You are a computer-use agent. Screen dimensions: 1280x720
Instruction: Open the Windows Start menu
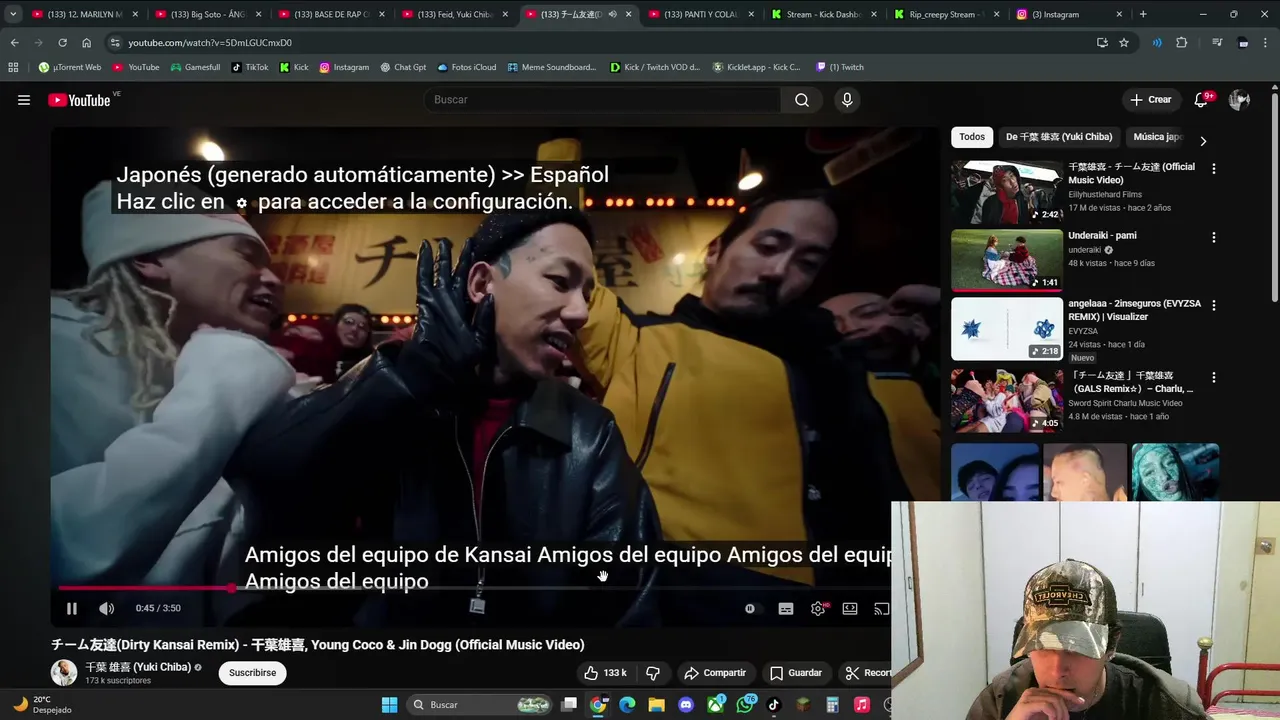[389, 705]
